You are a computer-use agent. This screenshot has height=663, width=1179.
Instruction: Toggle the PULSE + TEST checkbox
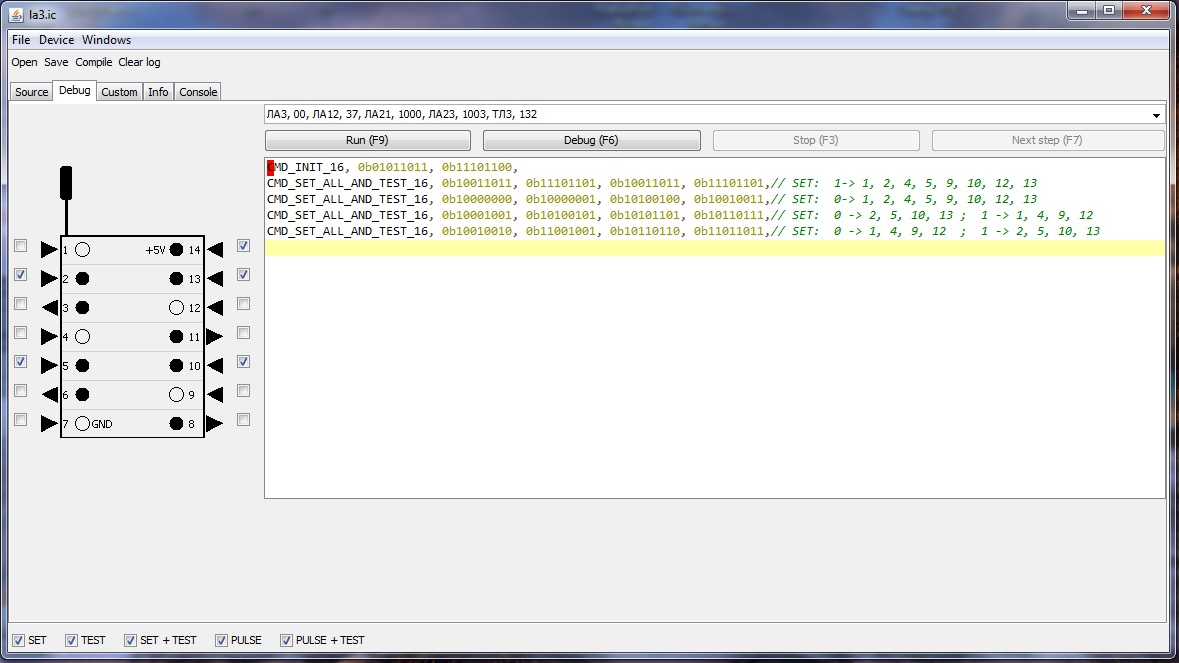click(x=287, y=640)
